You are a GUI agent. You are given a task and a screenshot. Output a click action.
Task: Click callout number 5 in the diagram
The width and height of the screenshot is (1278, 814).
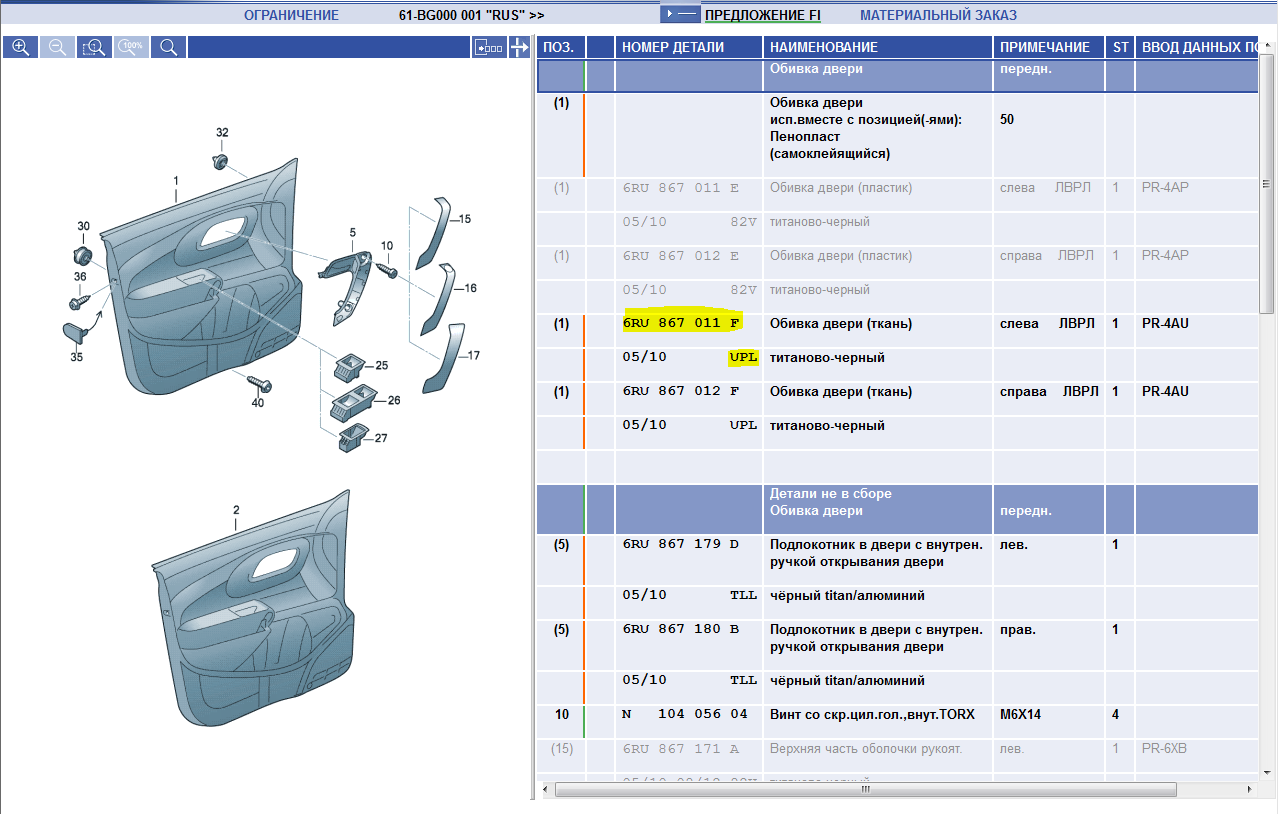click(x=352, y=233)
